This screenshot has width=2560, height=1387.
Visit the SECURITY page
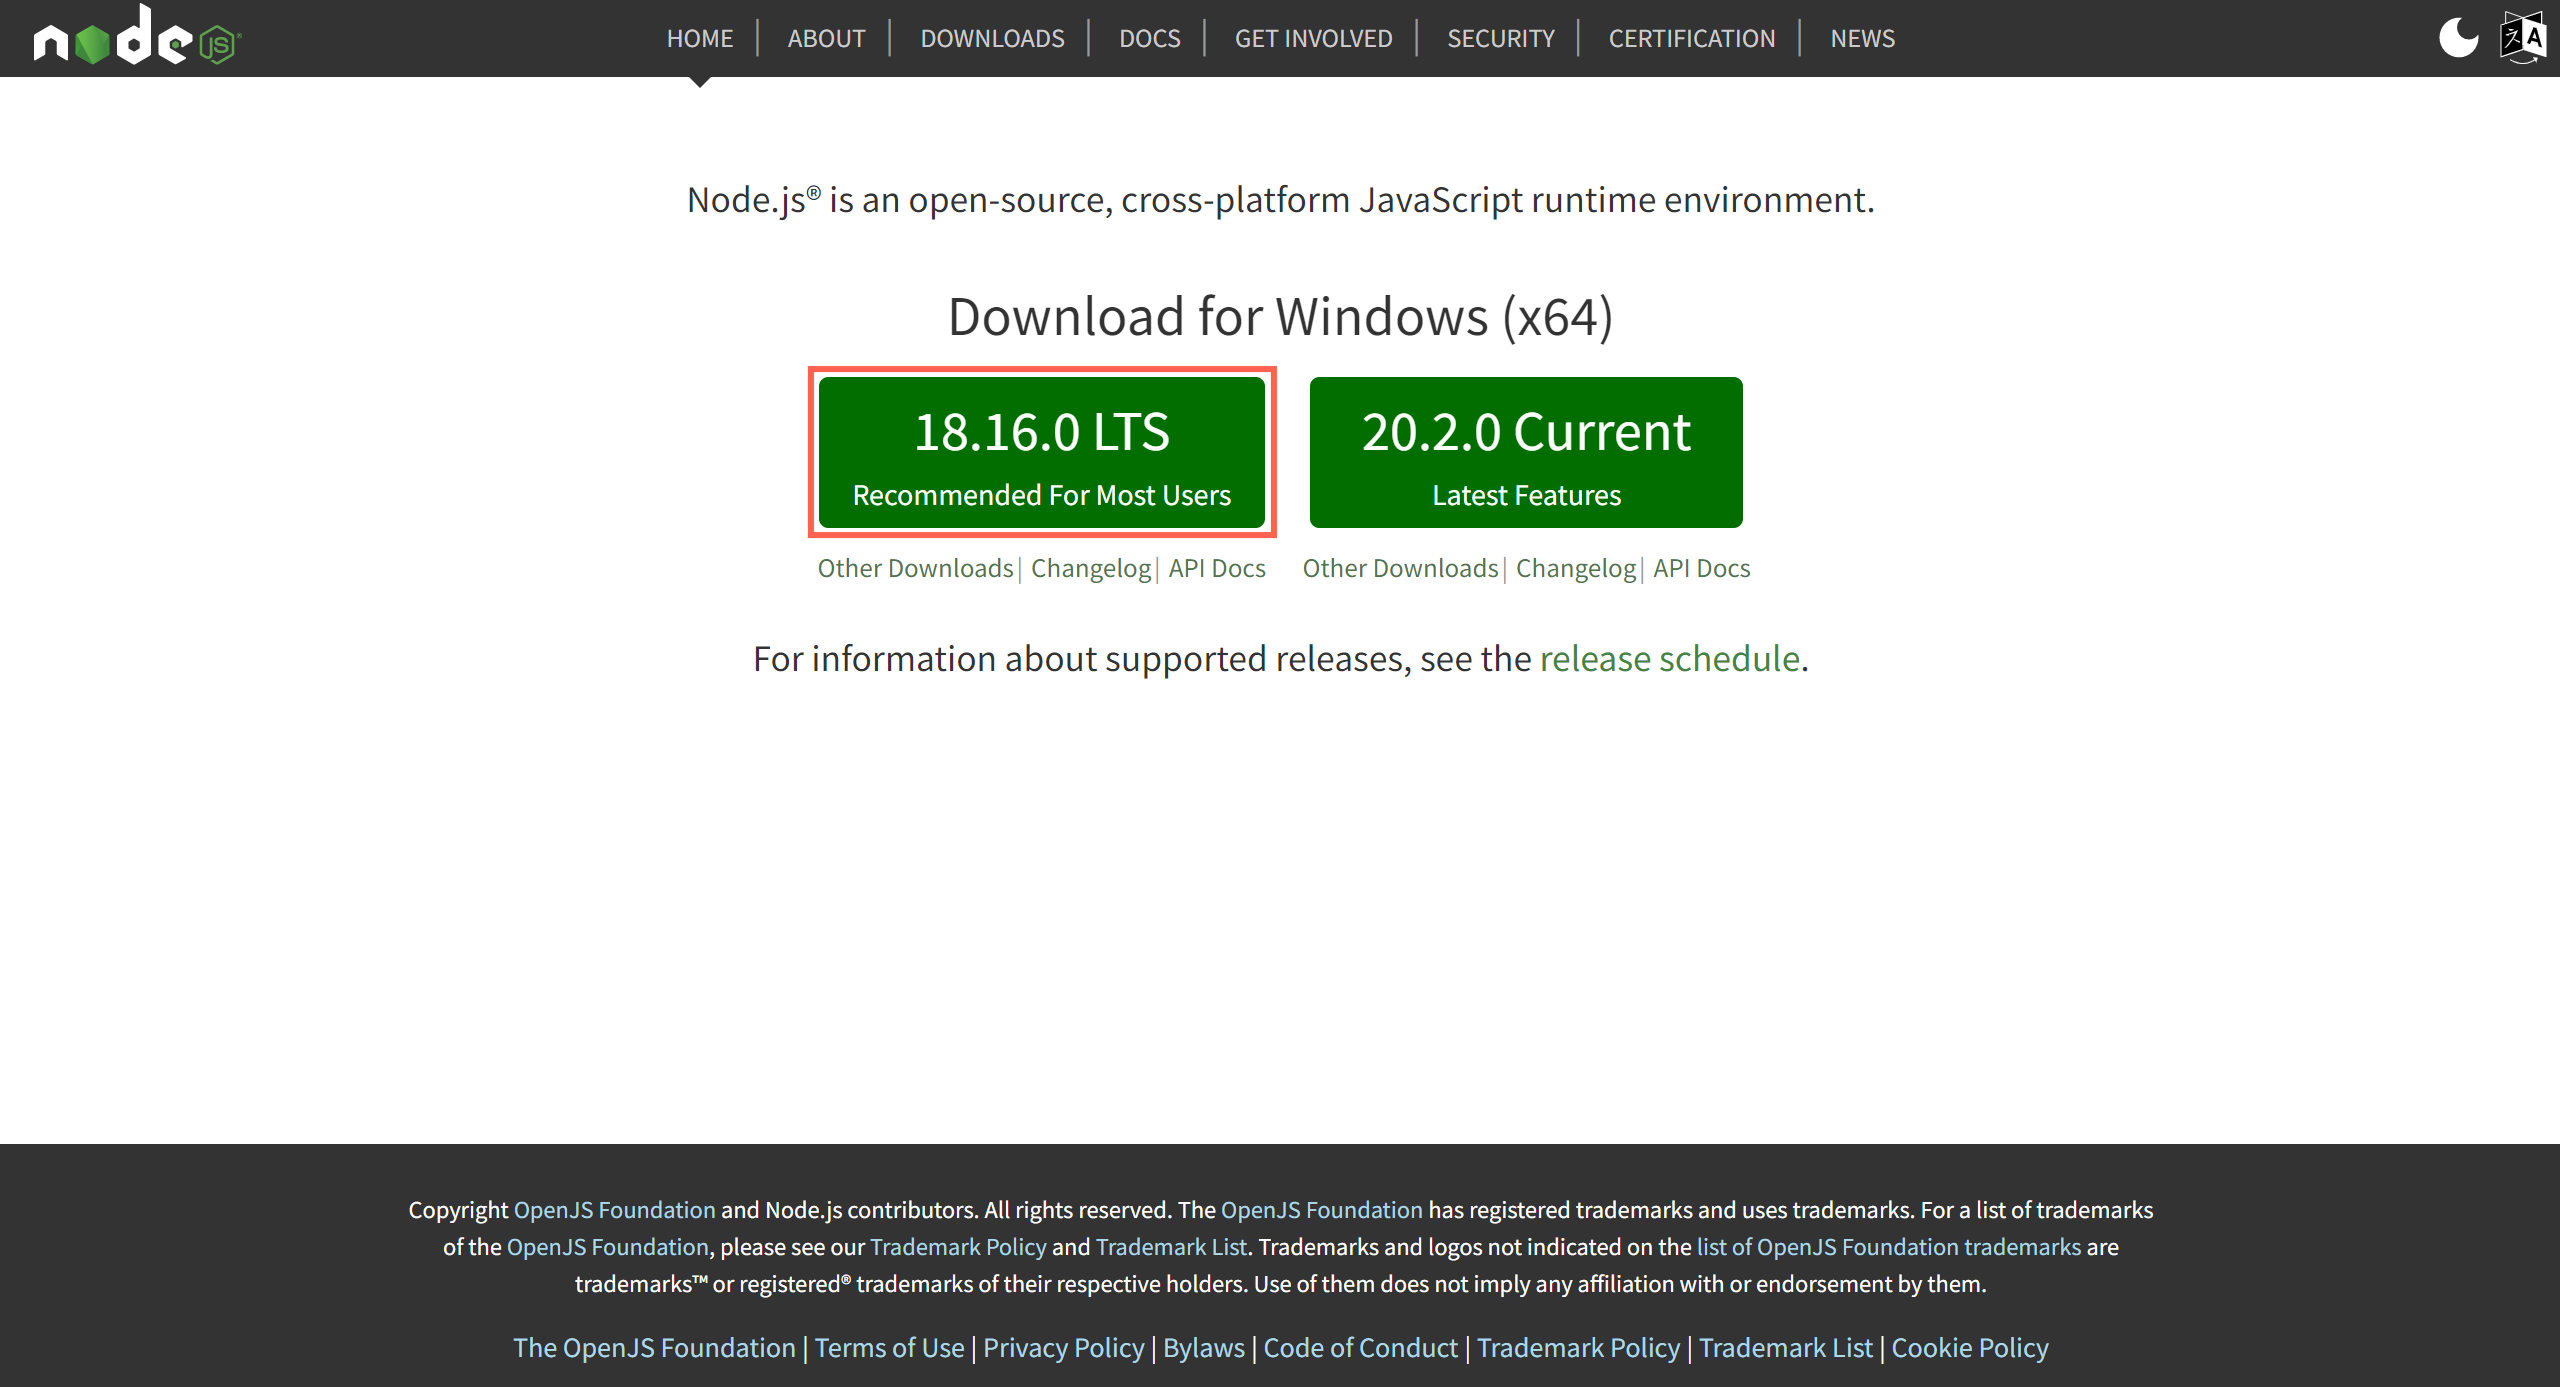(x=1500, y=38)
